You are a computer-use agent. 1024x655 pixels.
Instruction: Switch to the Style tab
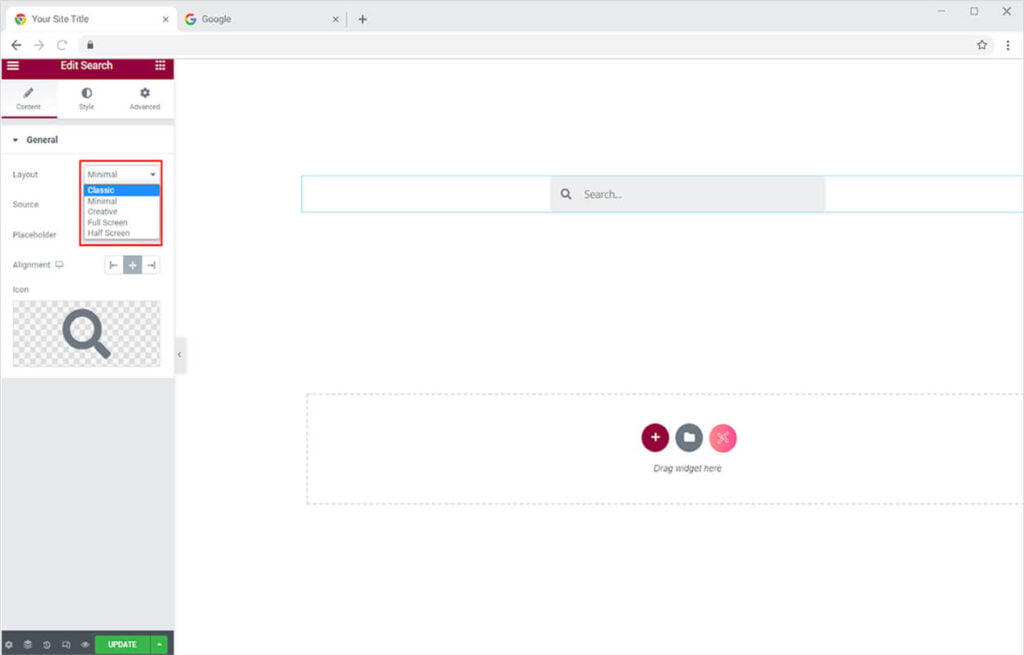87,99
